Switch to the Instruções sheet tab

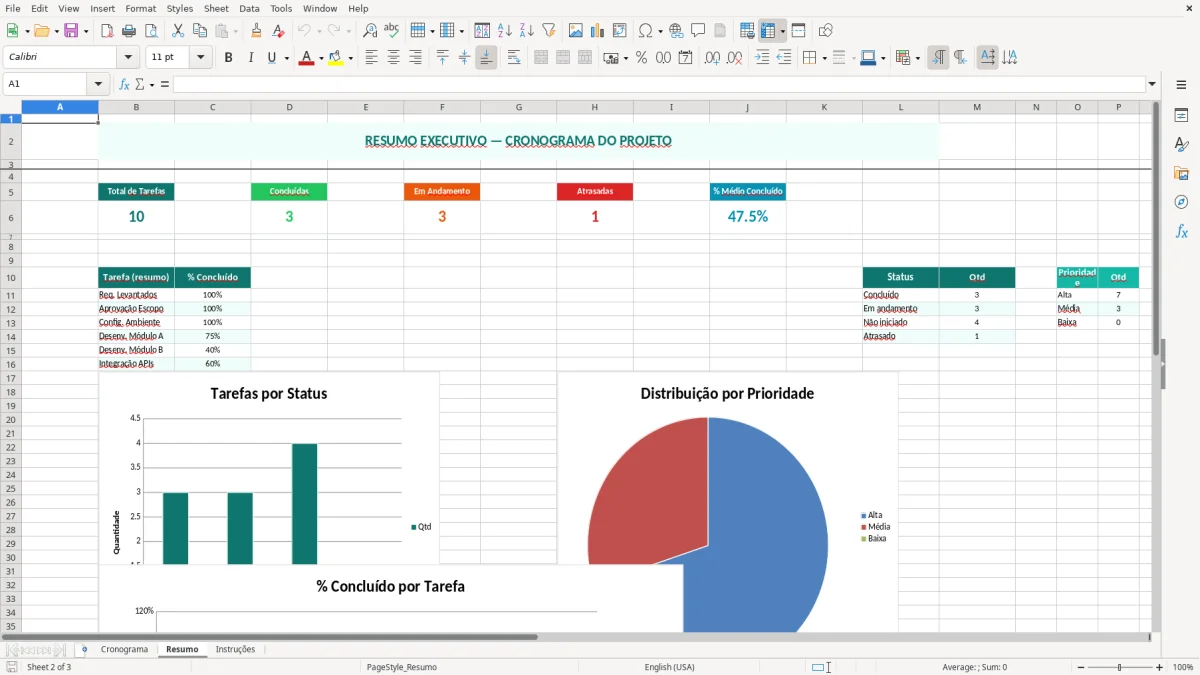tap(236, 649)
